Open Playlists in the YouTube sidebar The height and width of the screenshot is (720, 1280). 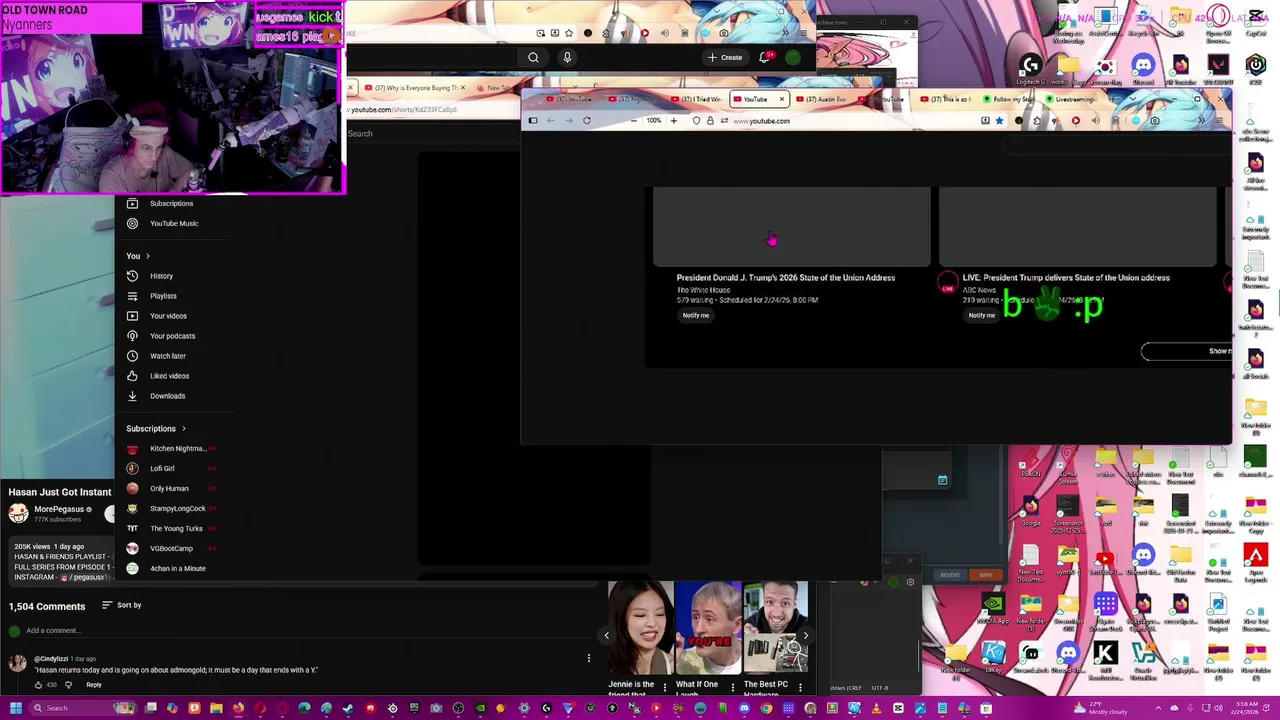(163, 296)
